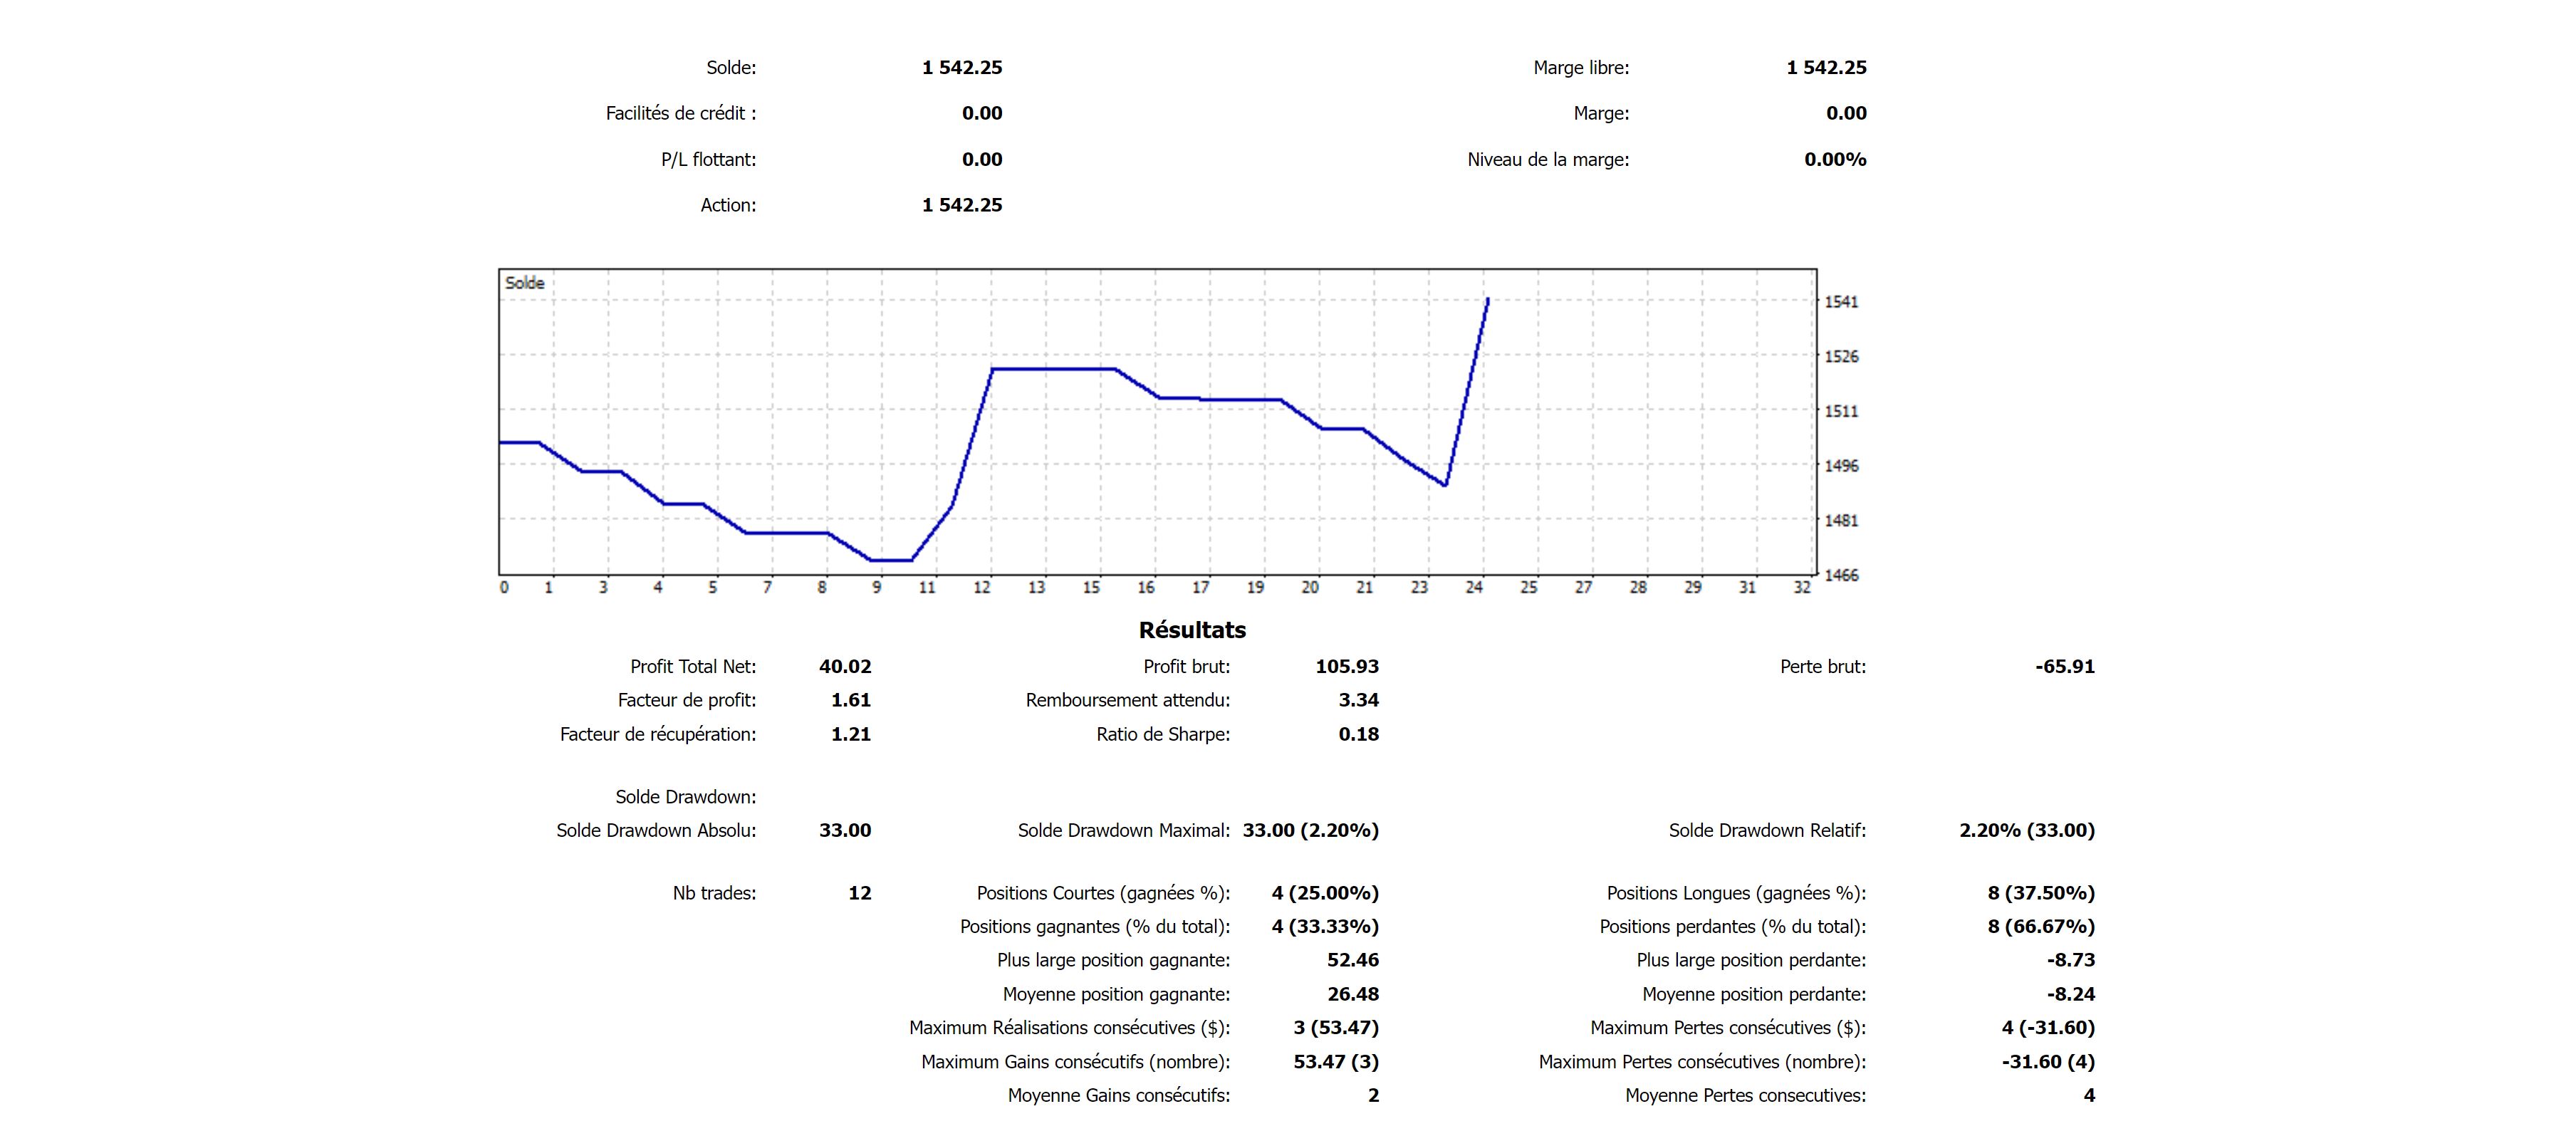Click the Marge libre value
The width and height of the screenshot is (2576, 1131).
tap(1826, 67)
